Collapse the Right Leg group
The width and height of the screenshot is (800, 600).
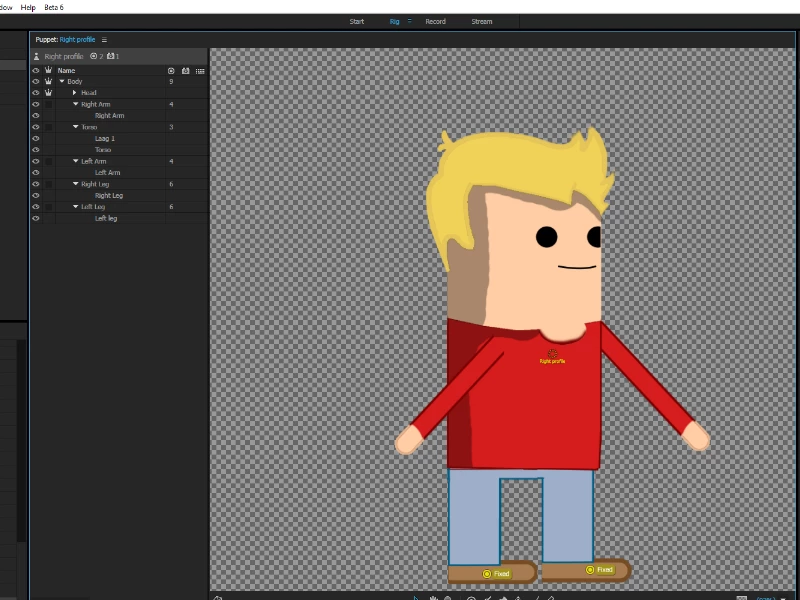pos(76,184)
